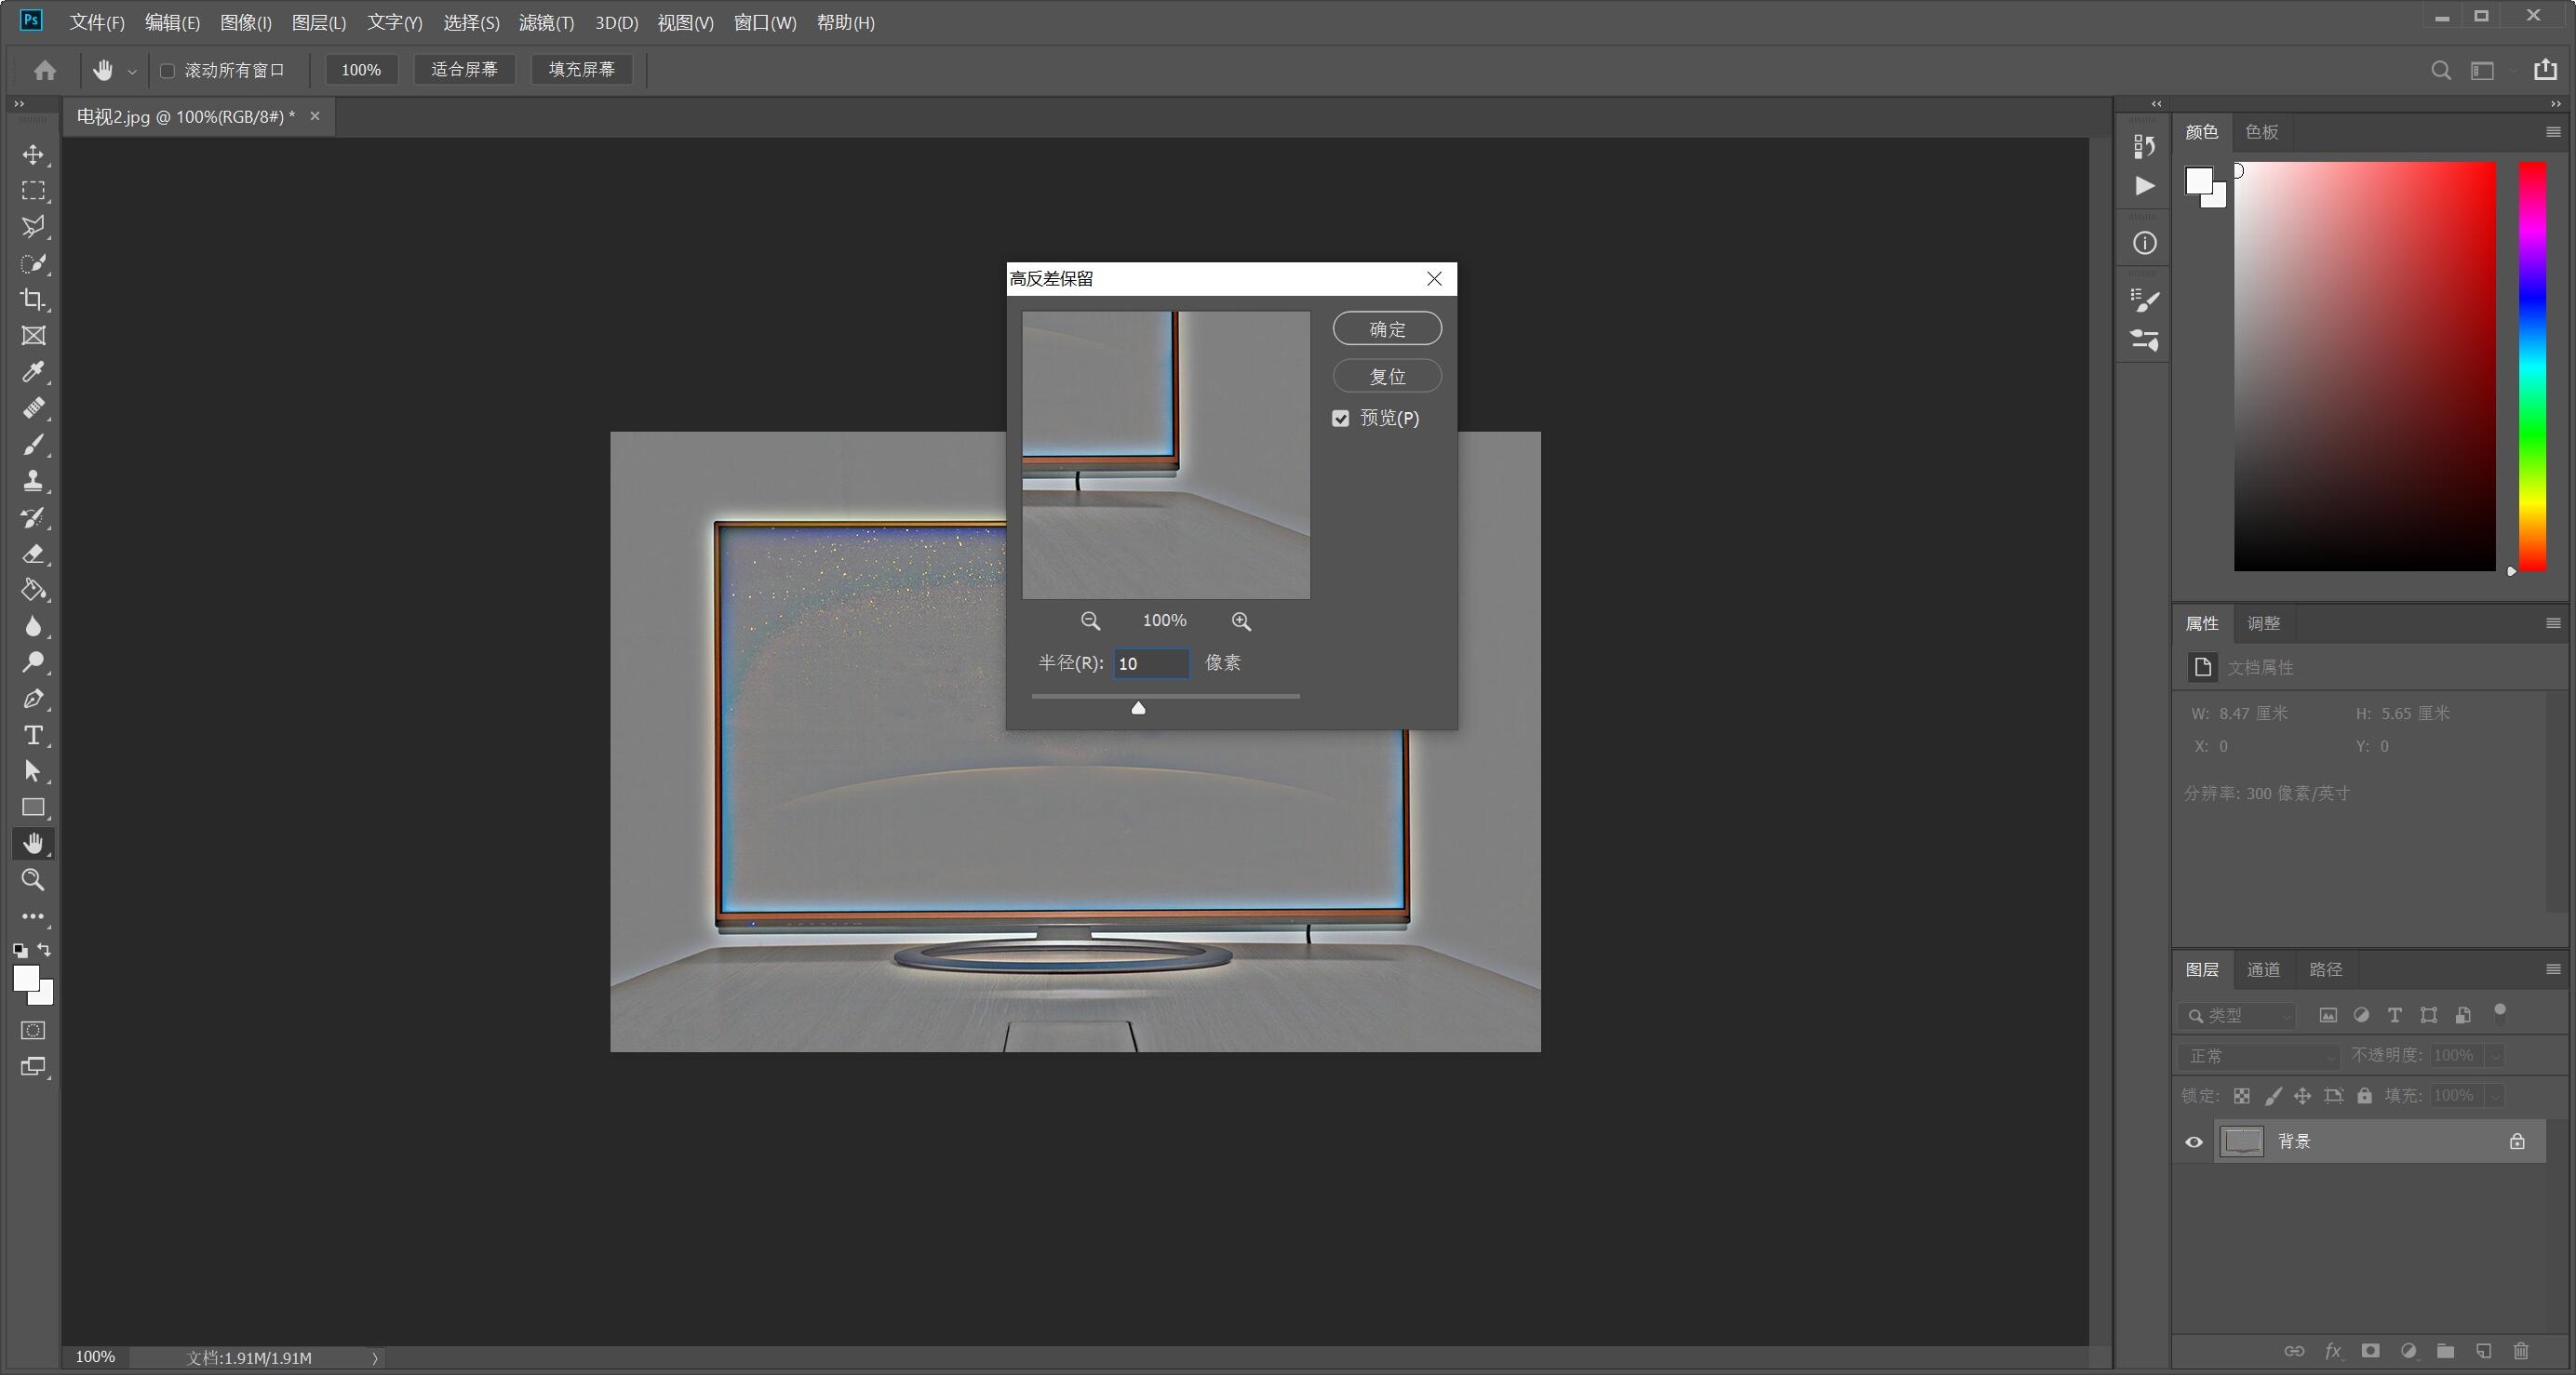Click delete layer trash icon
The height and width of the screenshot is (1375, 2576).
coord(2521,1351)
